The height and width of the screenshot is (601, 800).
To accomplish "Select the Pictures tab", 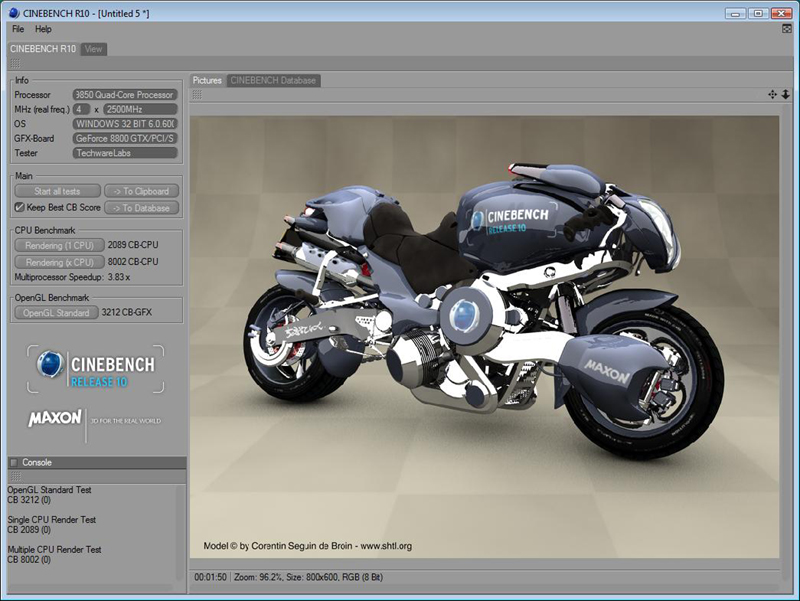I will coord(207,81).
